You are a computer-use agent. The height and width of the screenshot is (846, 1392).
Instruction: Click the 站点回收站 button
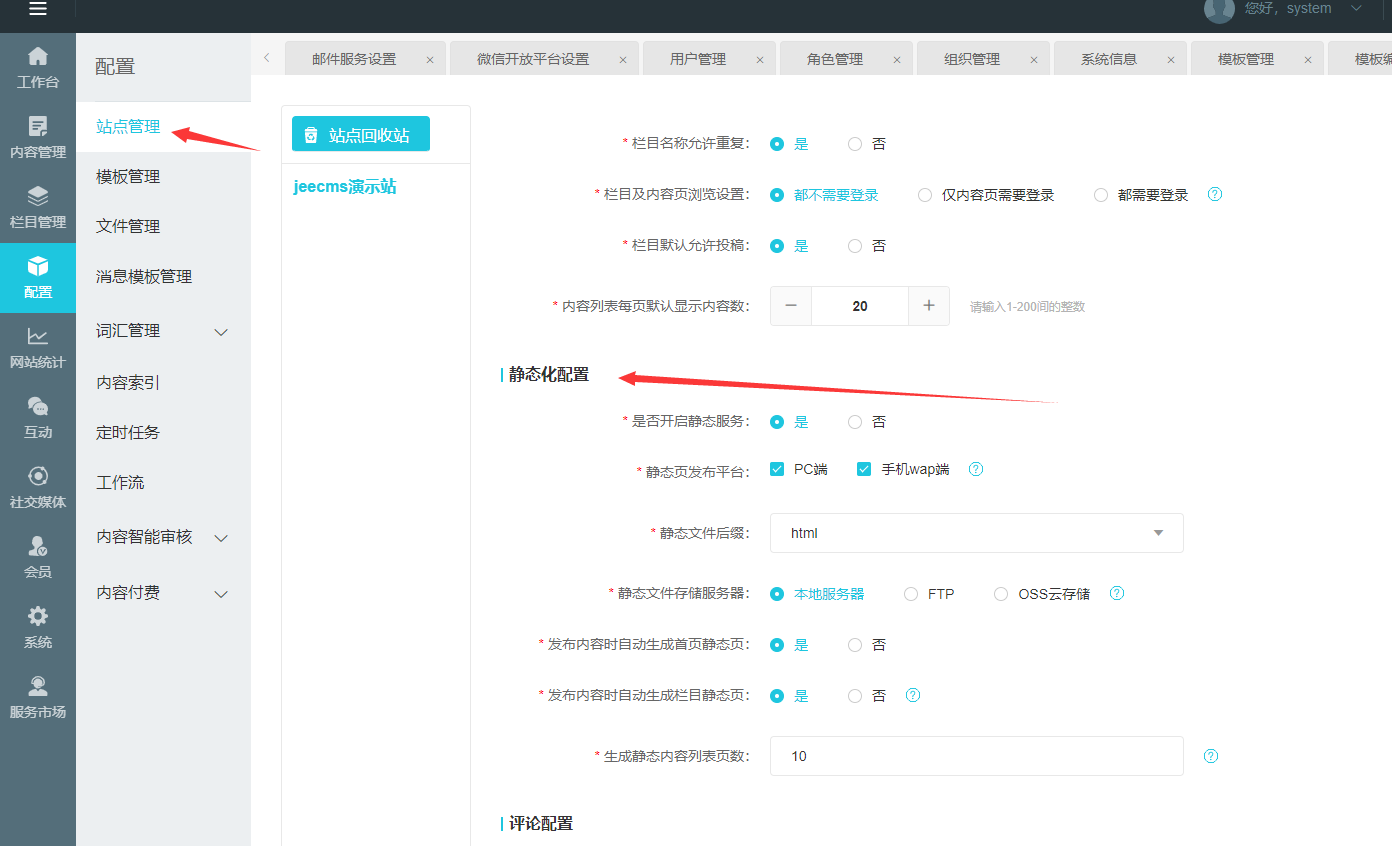[x=361, y=134]
